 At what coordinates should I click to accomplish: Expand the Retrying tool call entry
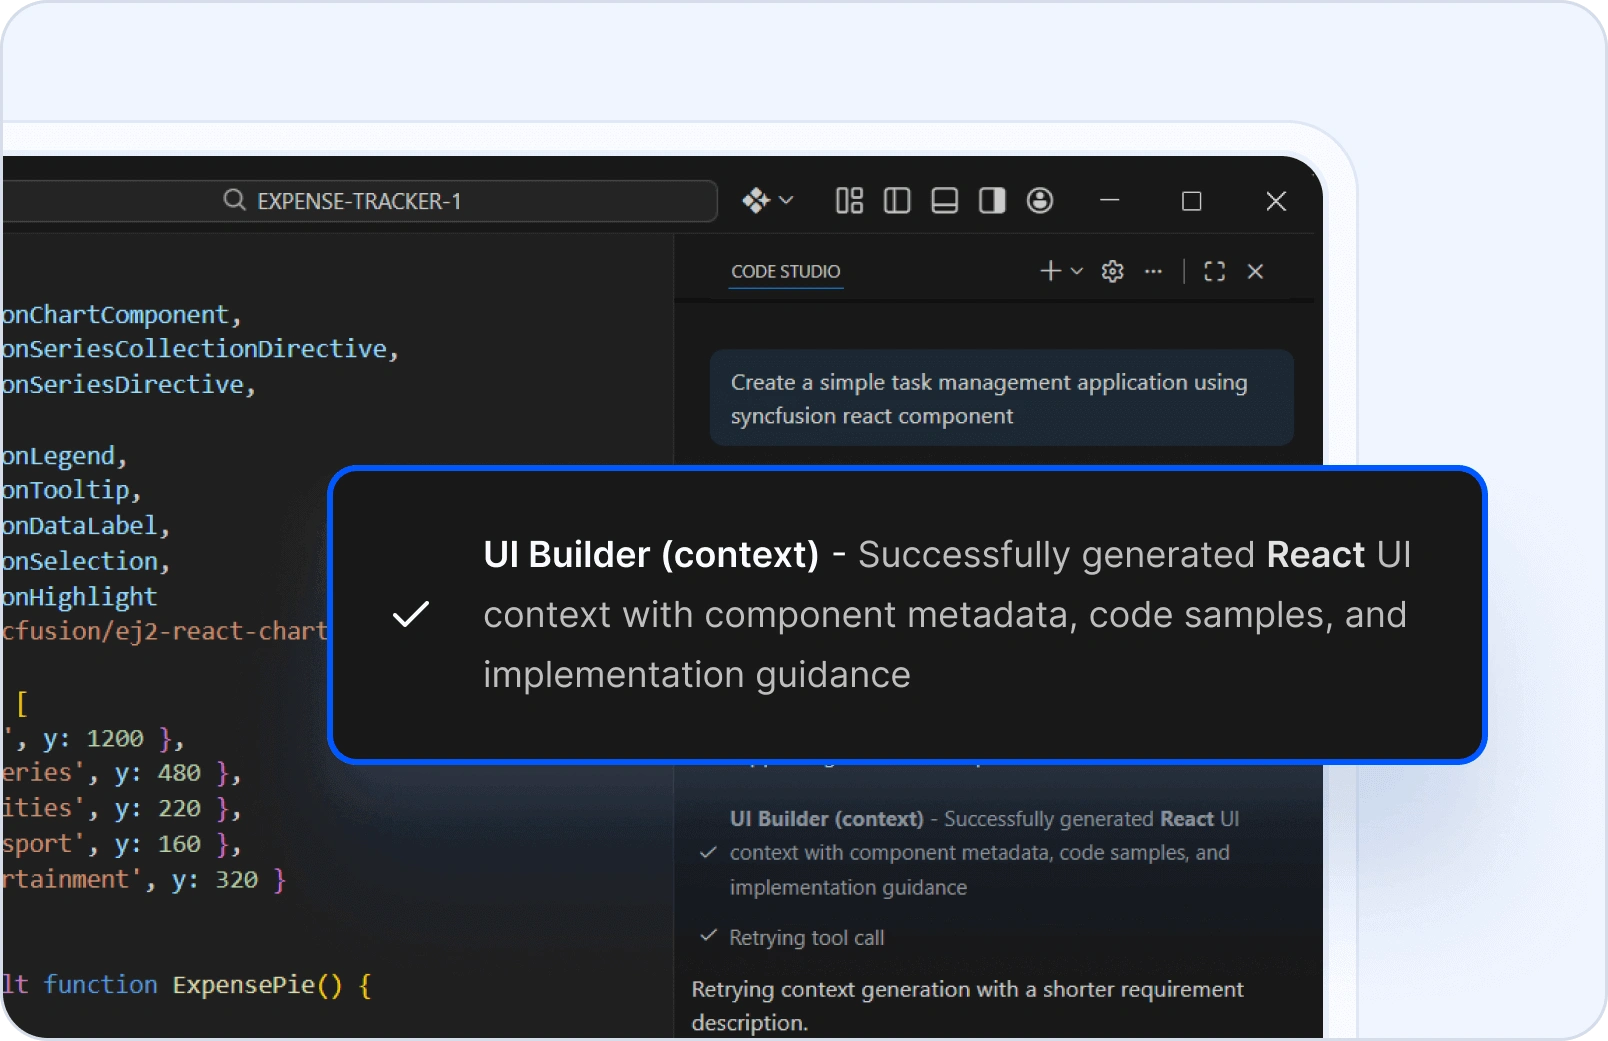[x=807, y=937]
